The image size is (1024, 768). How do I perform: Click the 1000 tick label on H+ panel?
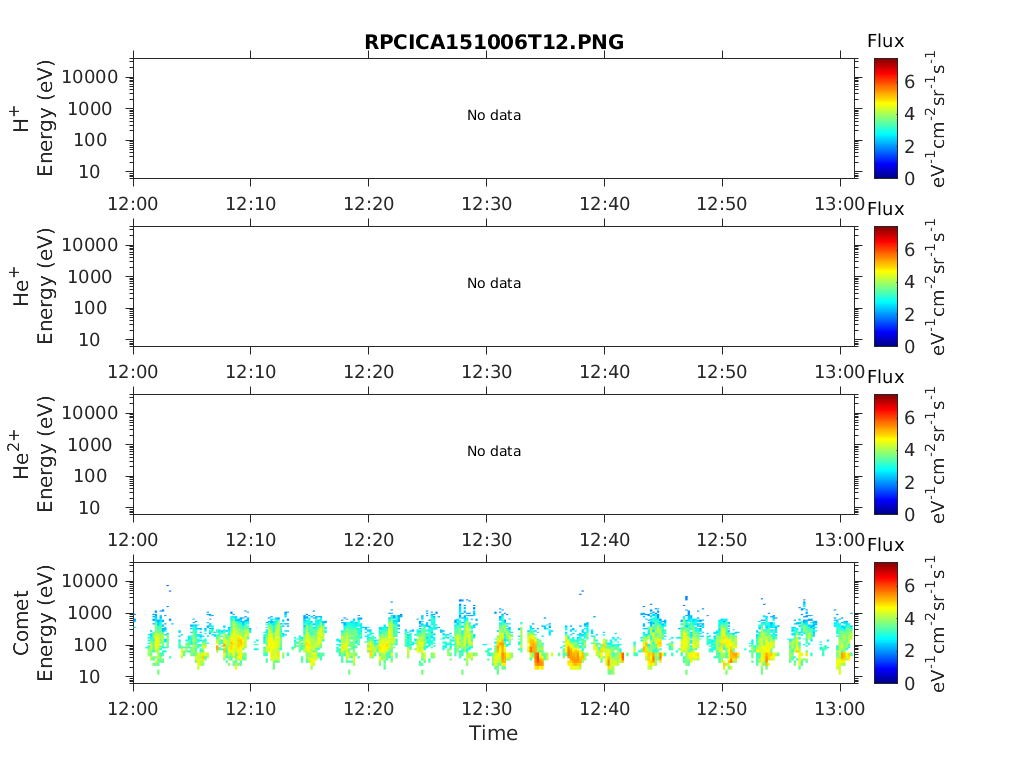[x=90, y=109]
